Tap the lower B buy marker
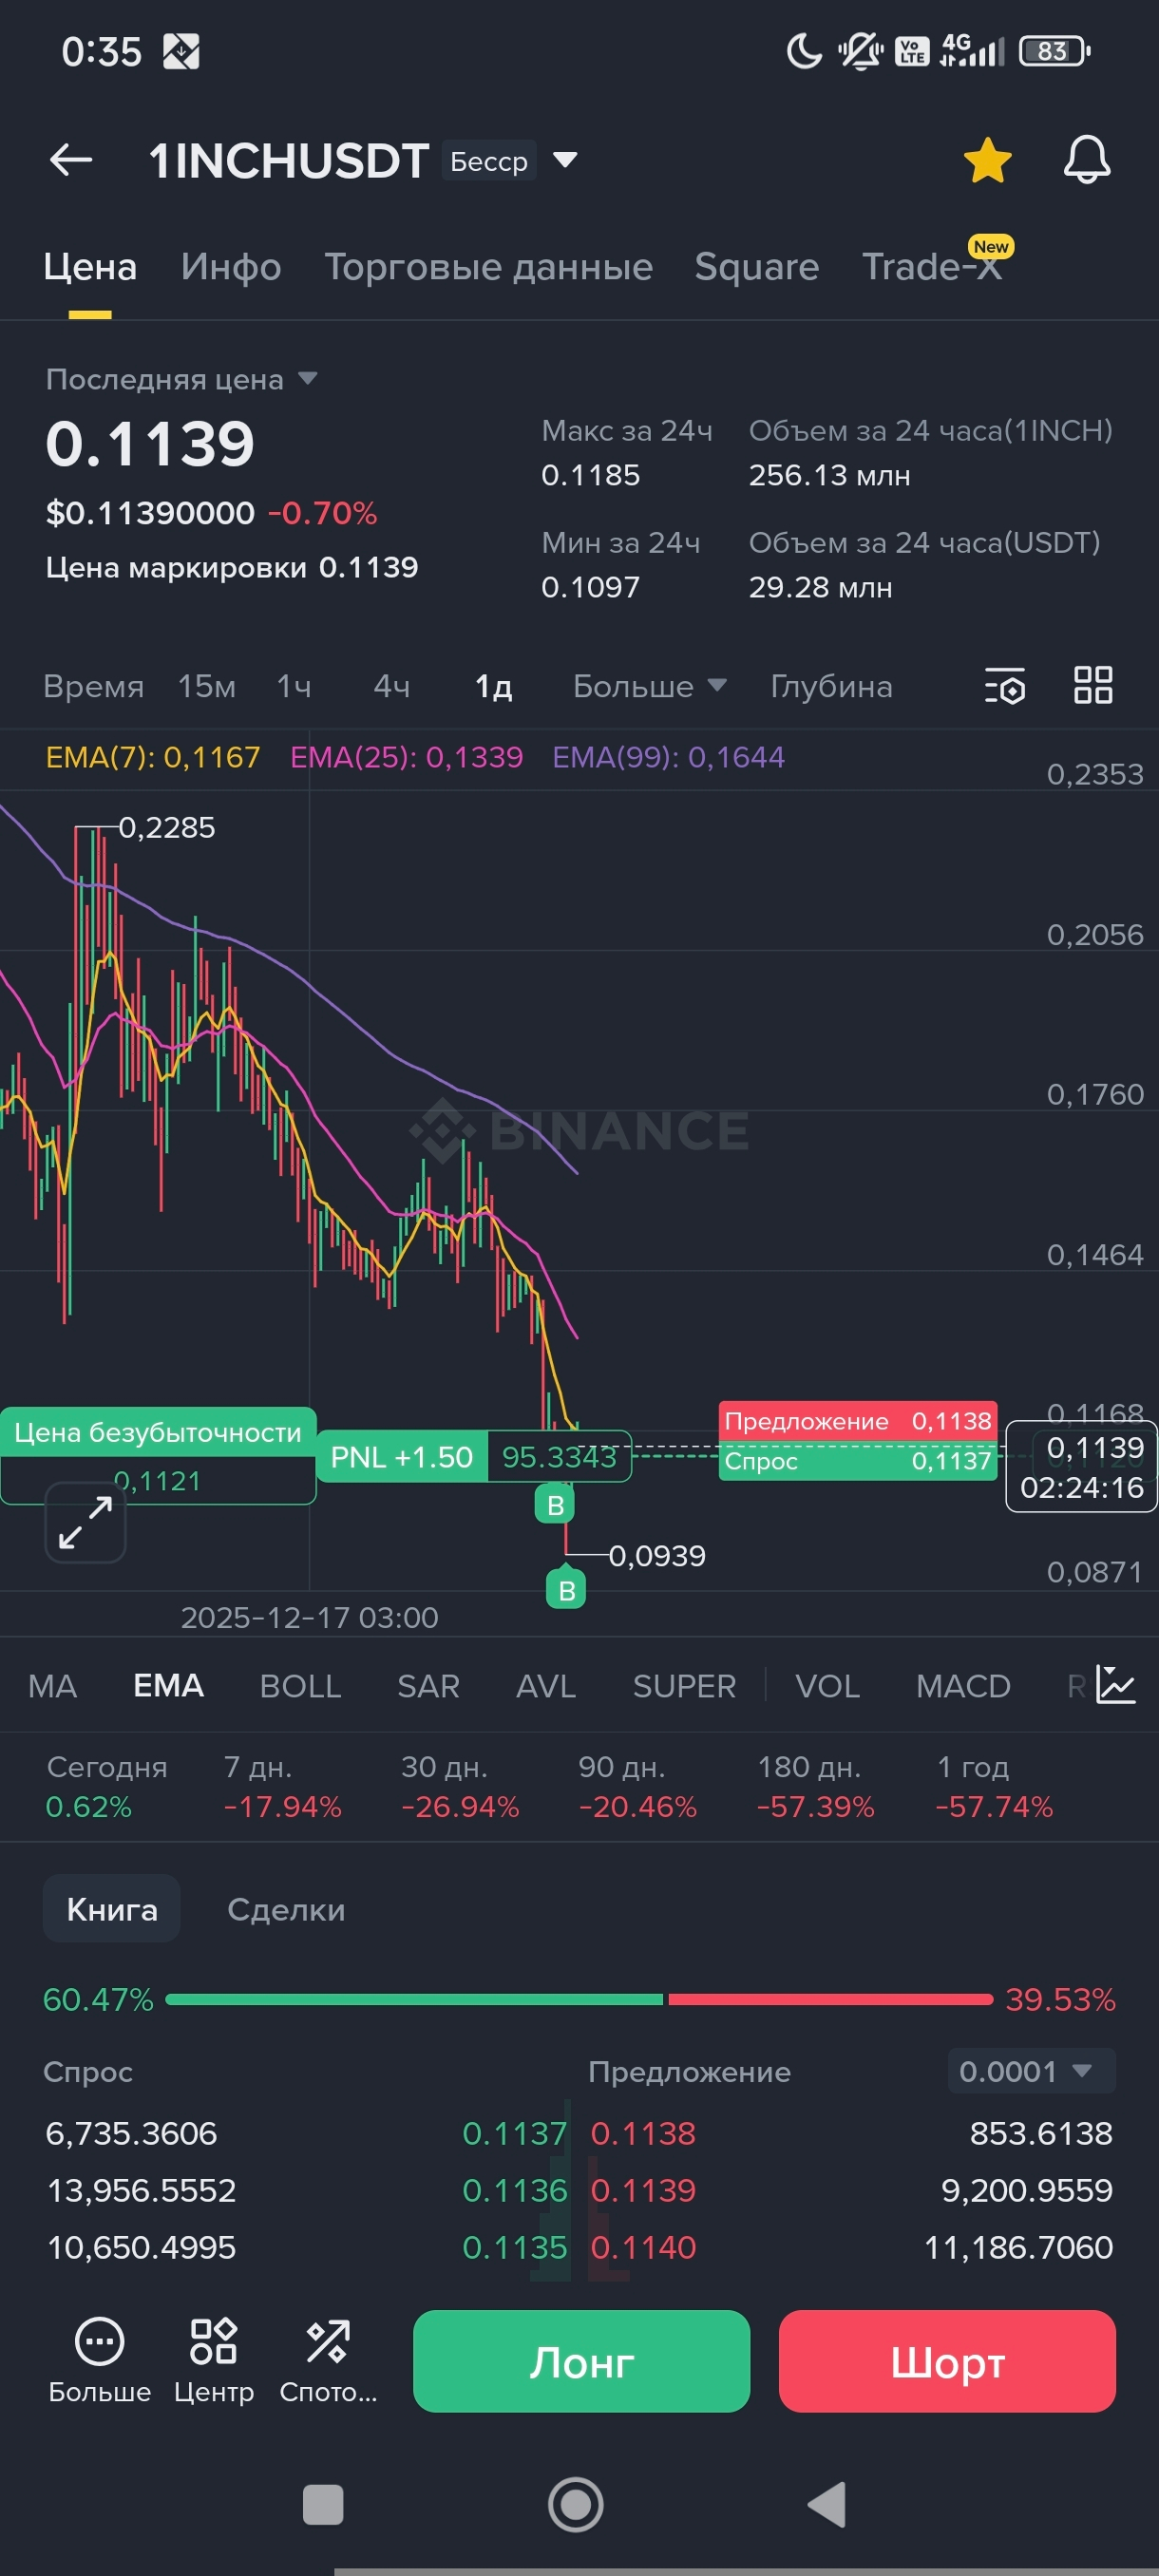The width and height of the screenshot is (1159, 2576). tap(566, 1590)
